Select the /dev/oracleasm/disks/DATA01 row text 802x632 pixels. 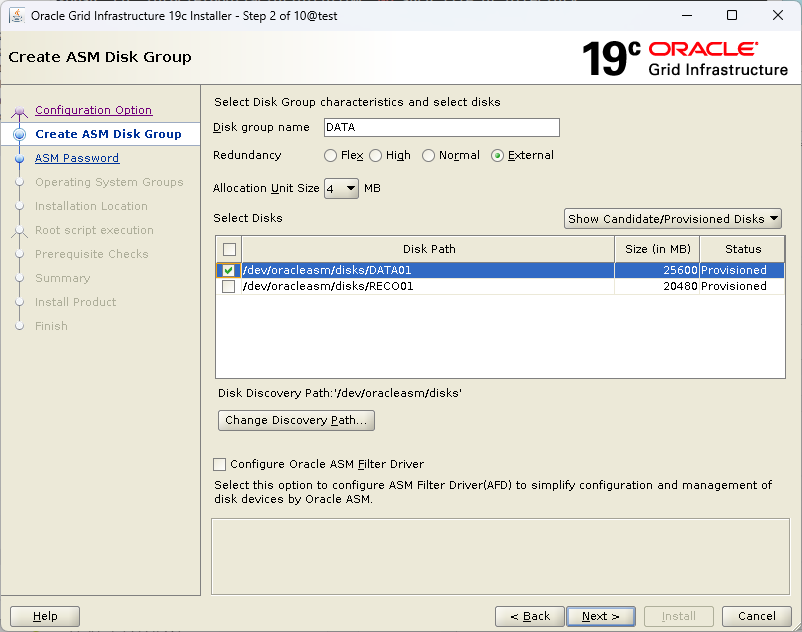[x=327, y=270]
